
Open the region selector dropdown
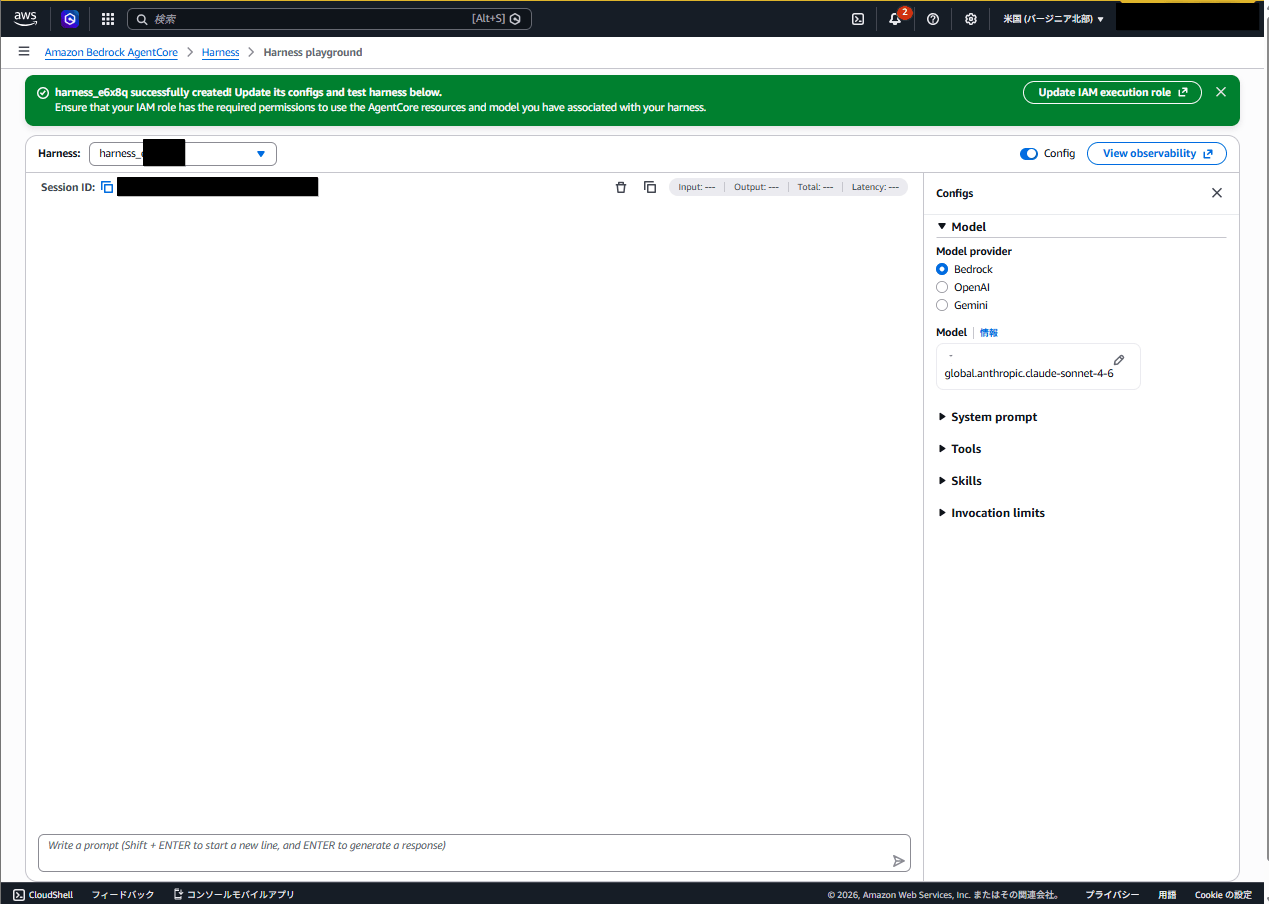pyautogui.click(x=1053, y=19)
